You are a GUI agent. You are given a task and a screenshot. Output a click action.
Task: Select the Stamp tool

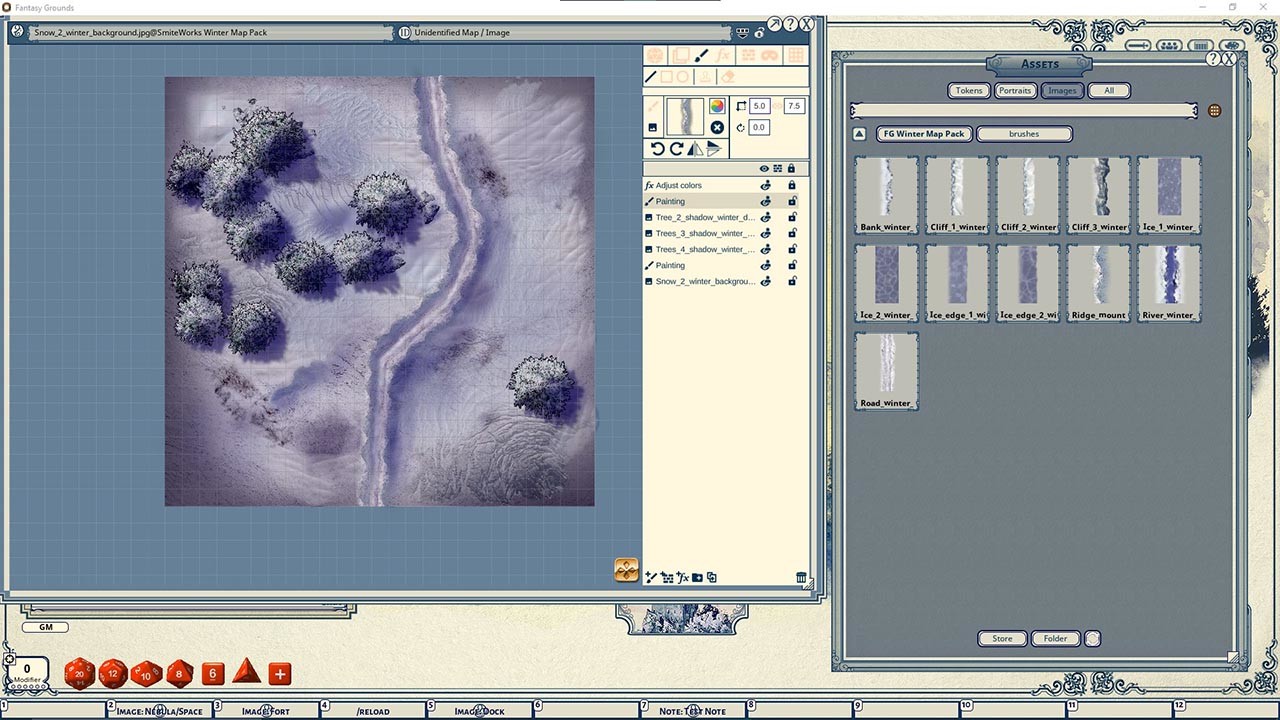point(703,77)
